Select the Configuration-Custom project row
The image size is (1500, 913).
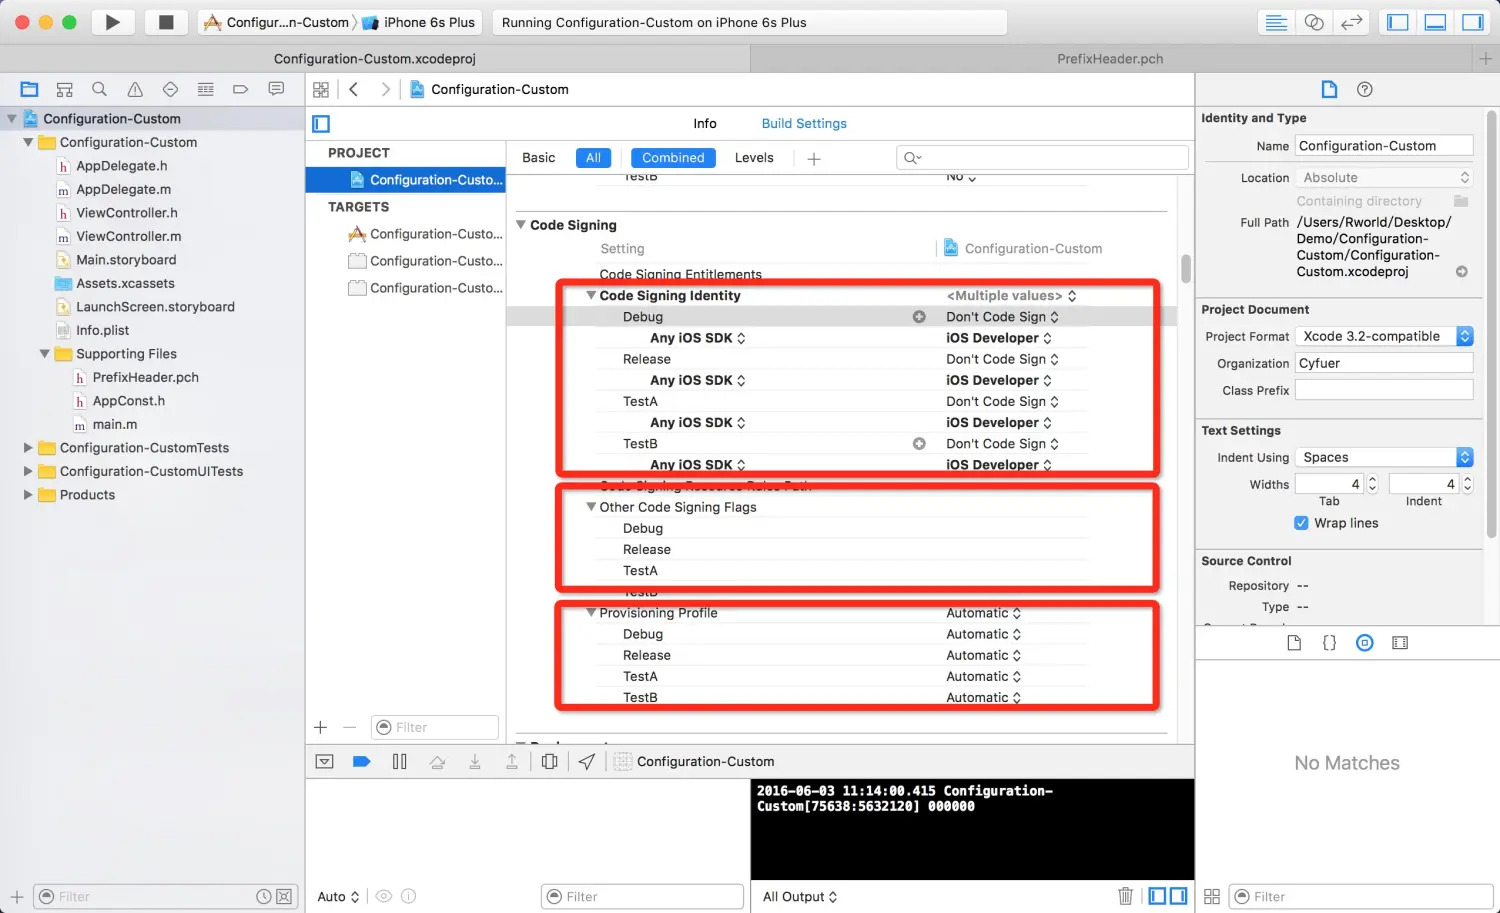coord(406,180)
